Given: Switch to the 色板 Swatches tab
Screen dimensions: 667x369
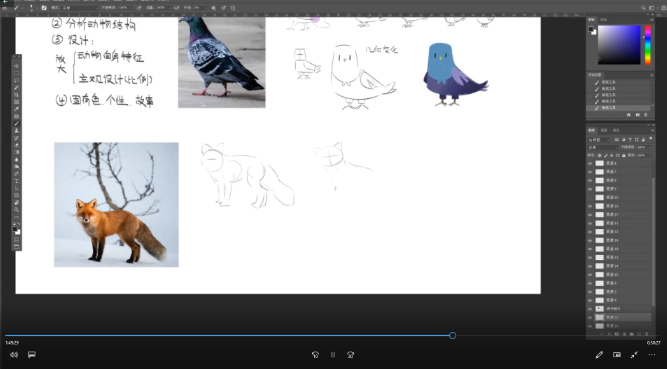Looking at the screenshot, I should pos(603,20).
